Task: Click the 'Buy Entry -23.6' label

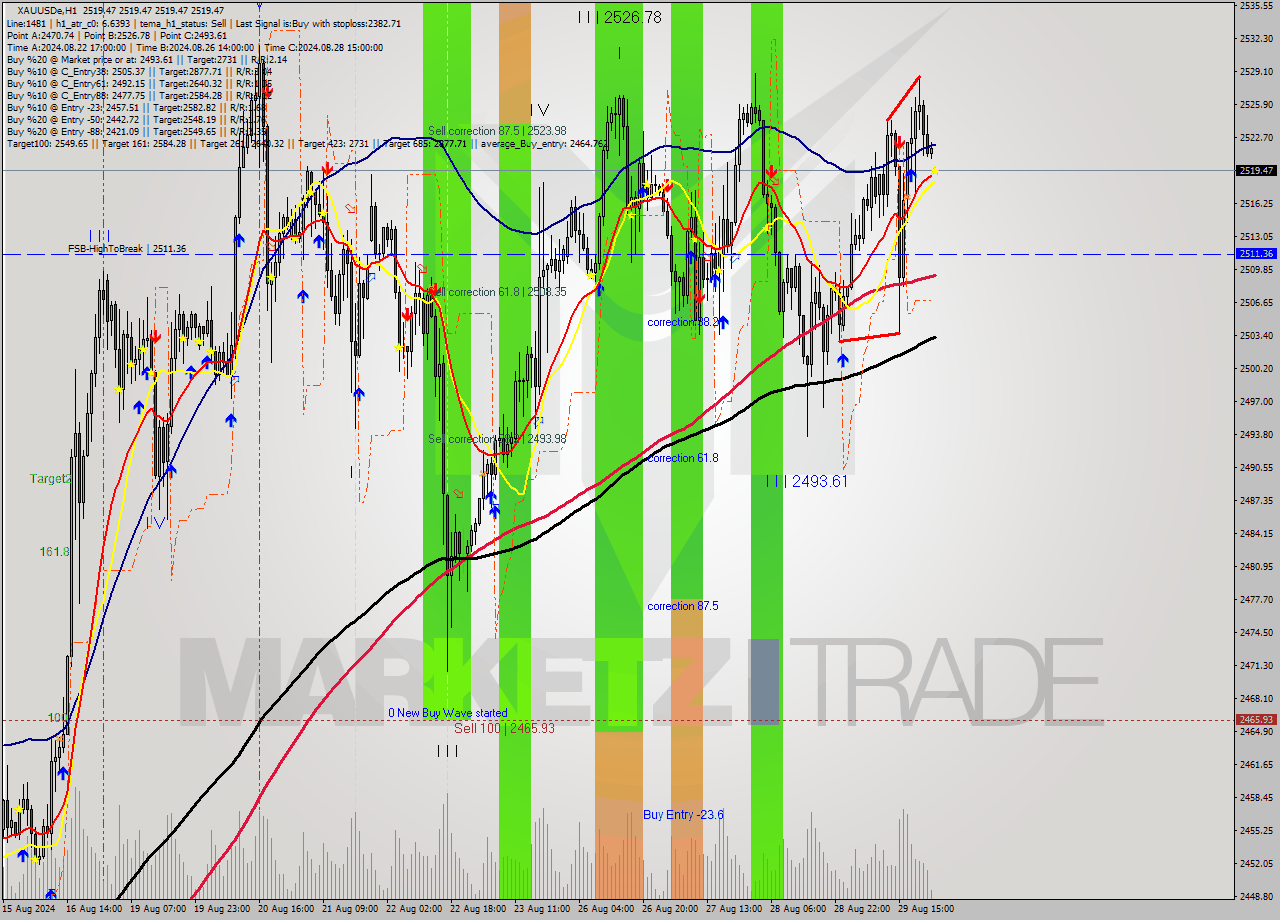Action: (683, 815)
